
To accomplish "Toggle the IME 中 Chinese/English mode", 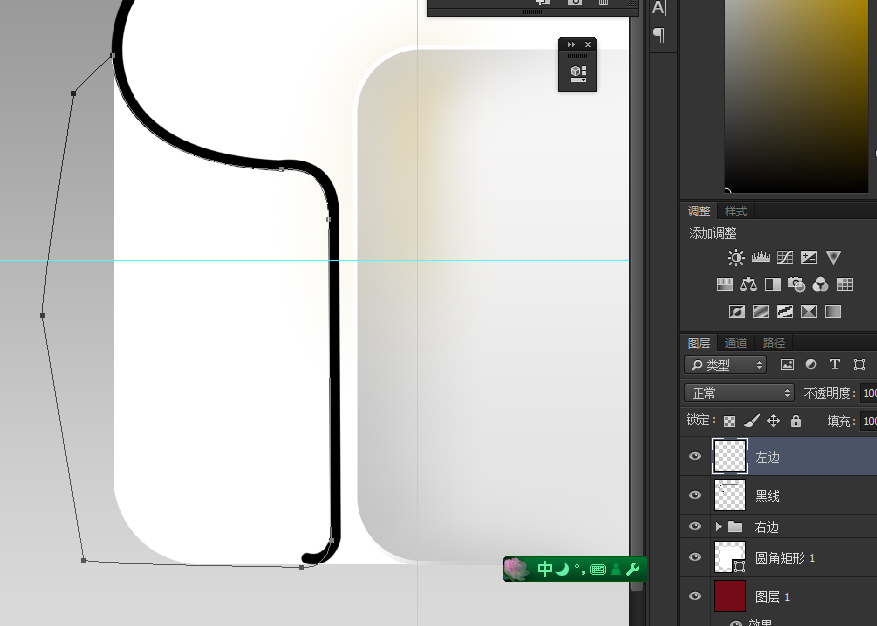I will tap(544, 569).
